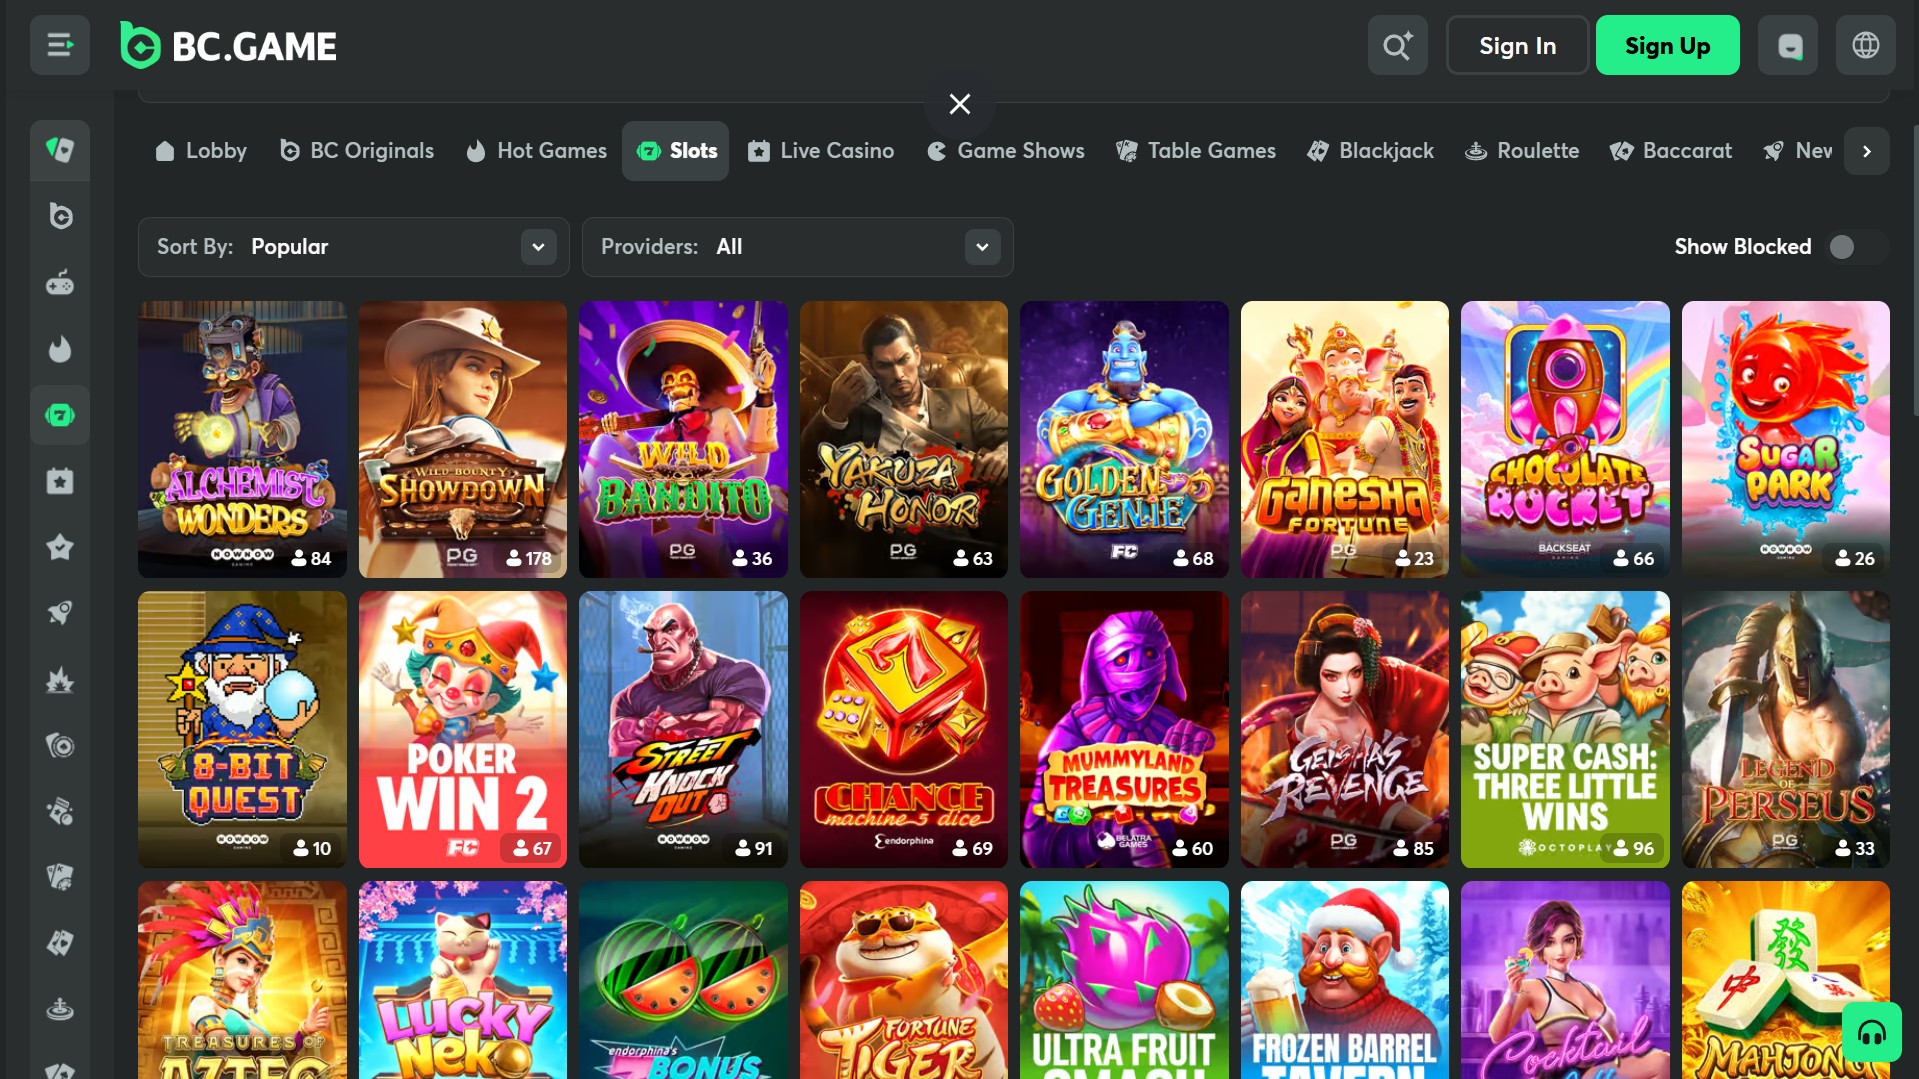Screen dimensions: 1919x1079
Task: Open Live Casino calendar-star sidebar icon
Action: pos(60,481)
